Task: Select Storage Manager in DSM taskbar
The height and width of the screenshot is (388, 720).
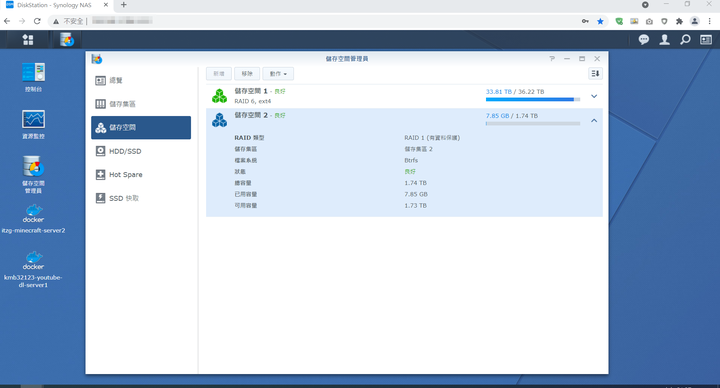Action: click(x=67, y=40)
